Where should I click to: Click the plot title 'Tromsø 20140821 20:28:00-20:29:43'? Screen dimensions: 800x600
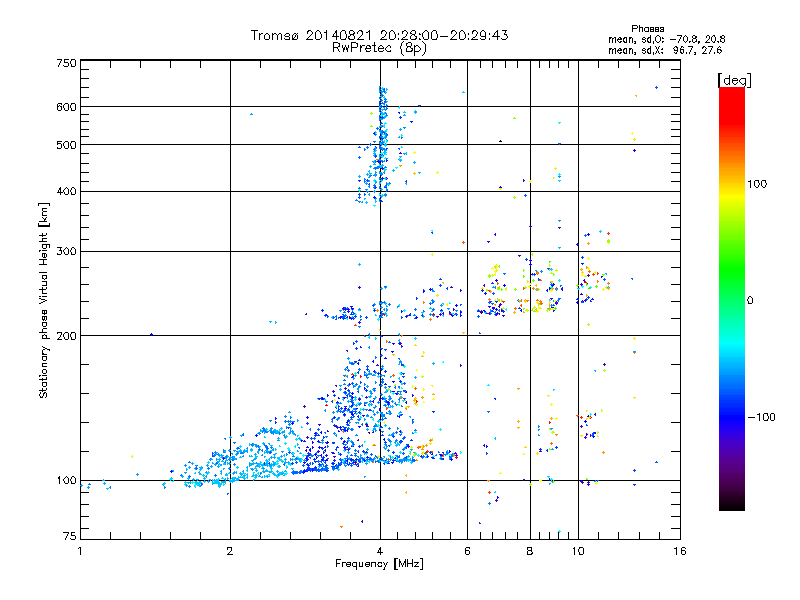[379, 35]
